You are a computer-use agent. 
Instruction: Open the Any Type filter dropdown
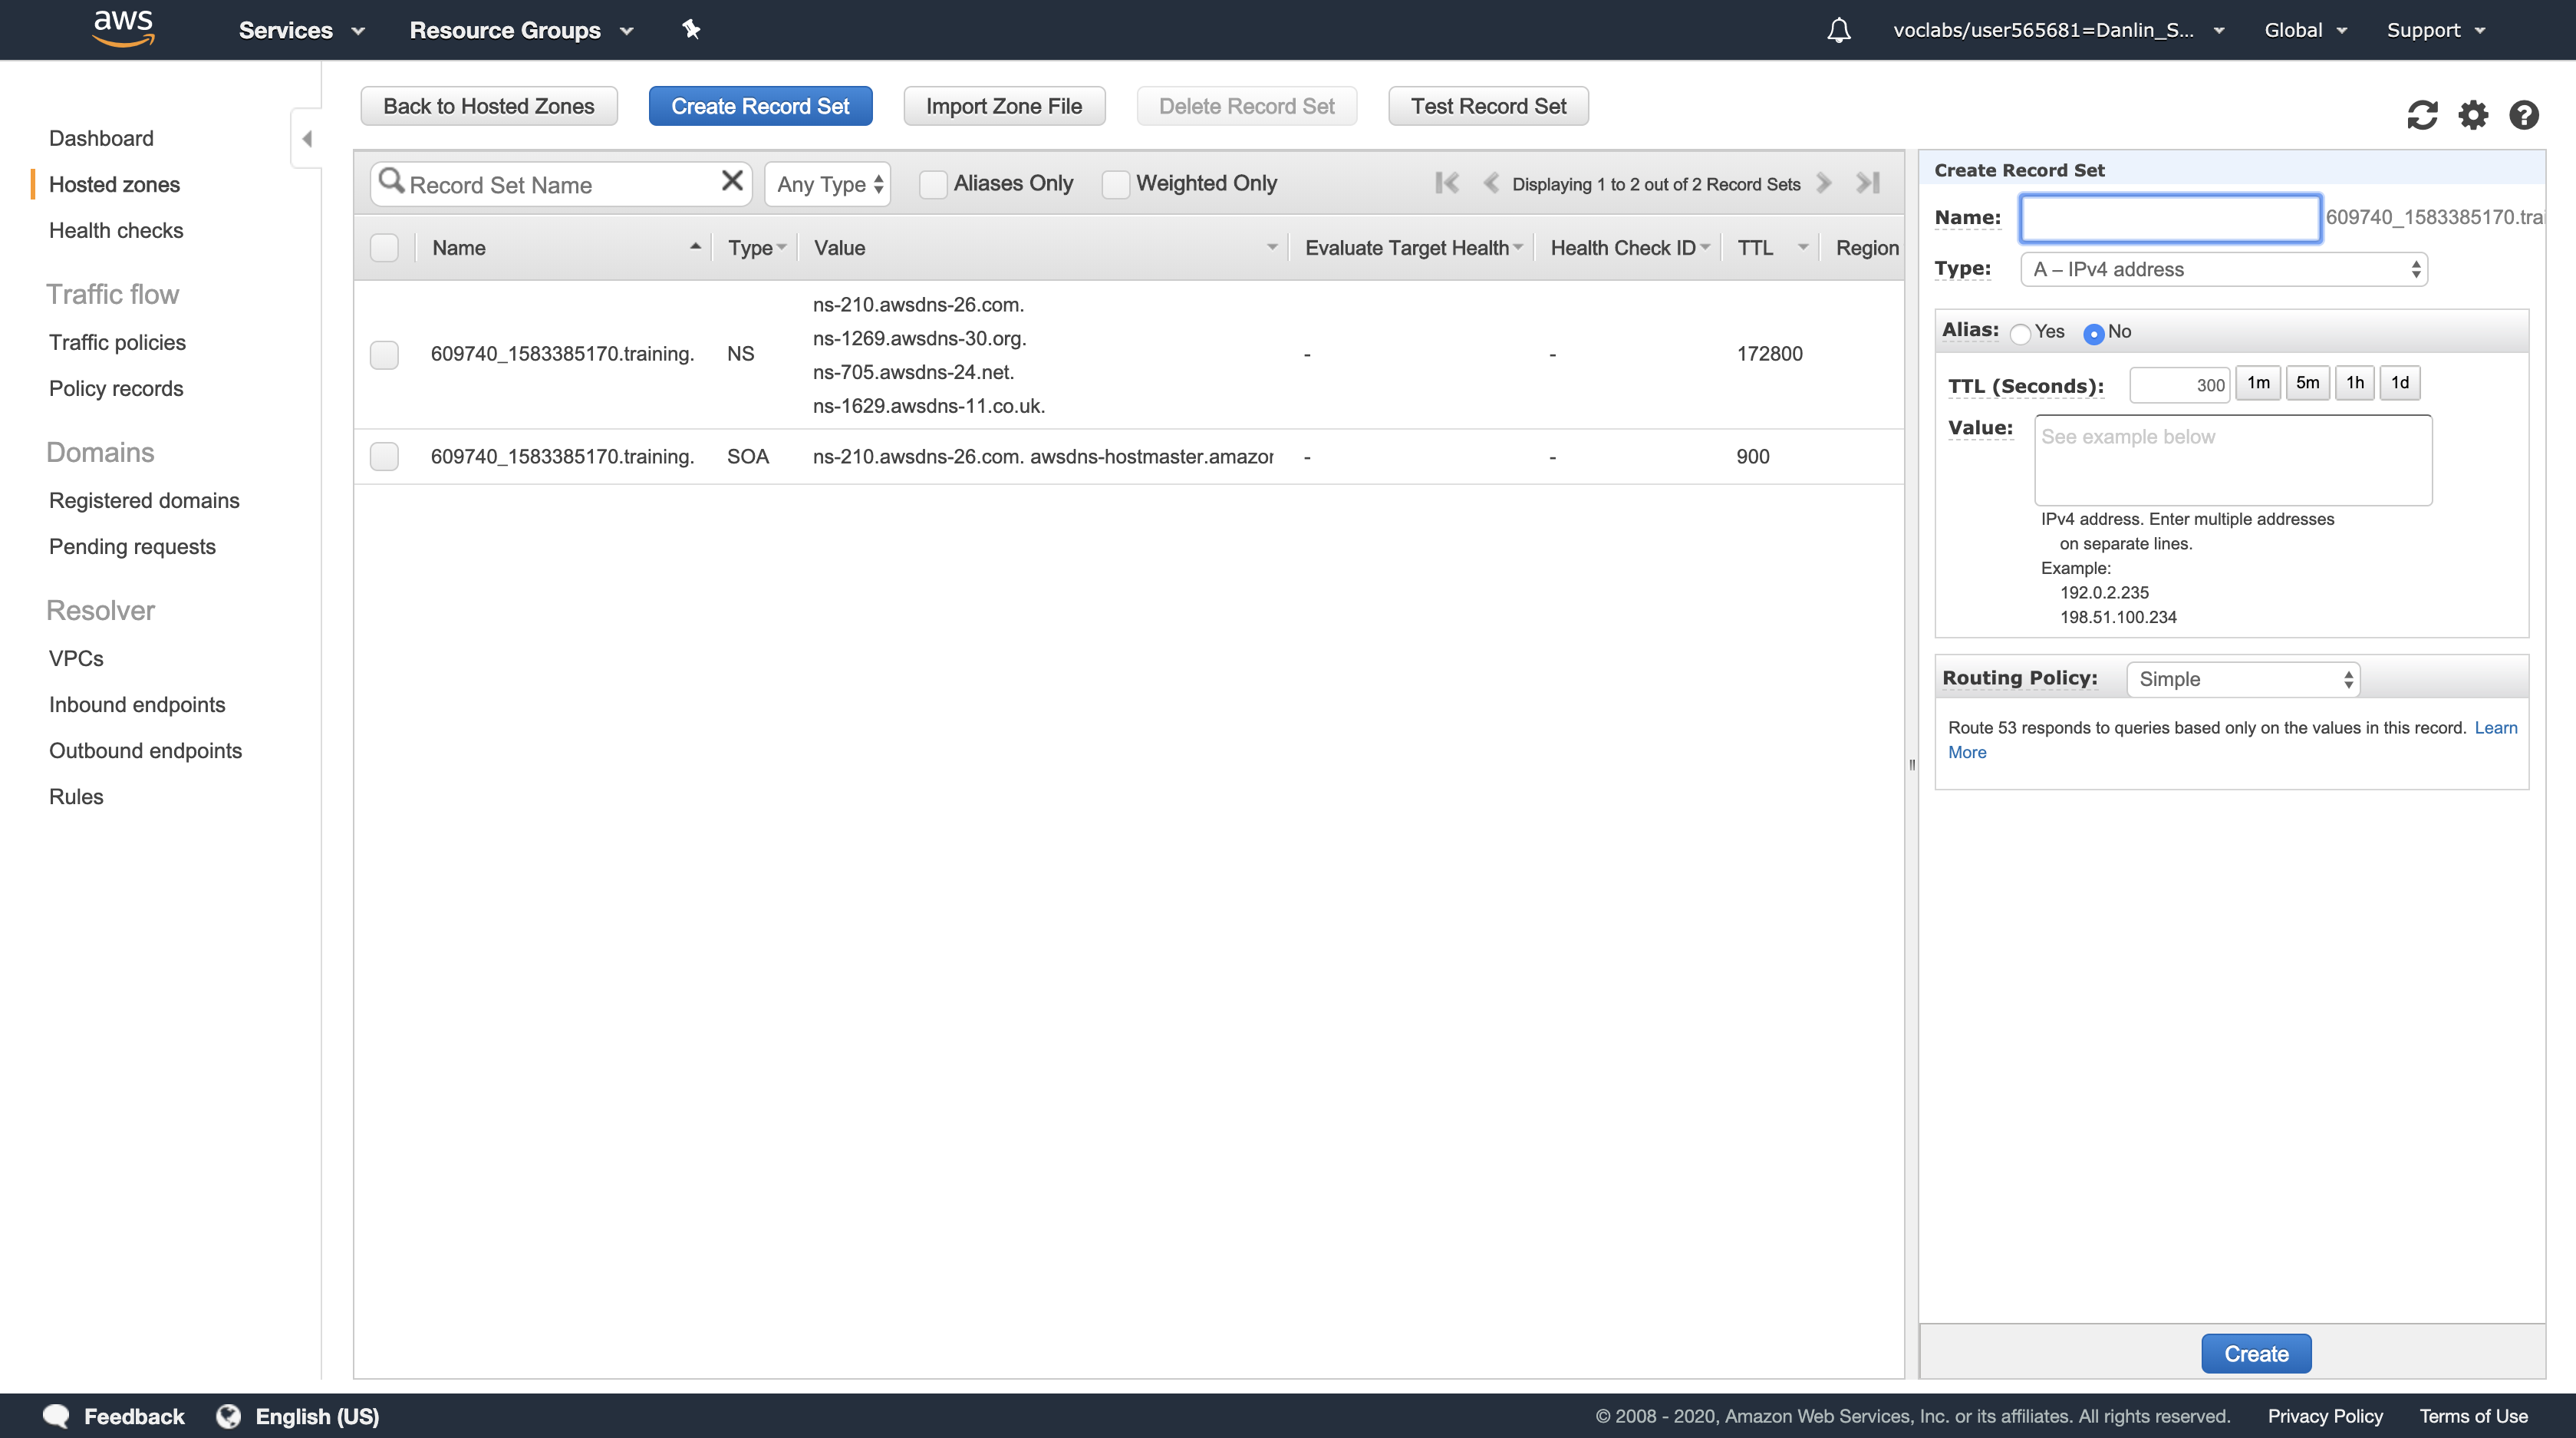click(x=827, y=184)
